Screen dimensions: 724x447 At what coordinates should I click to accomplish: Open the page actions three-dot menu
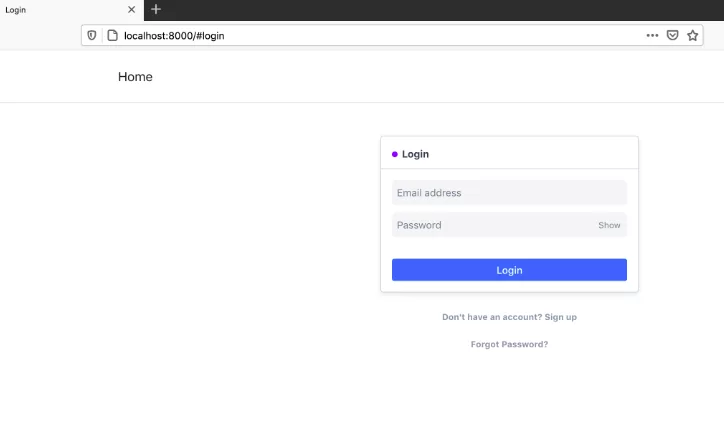(652, 36)
